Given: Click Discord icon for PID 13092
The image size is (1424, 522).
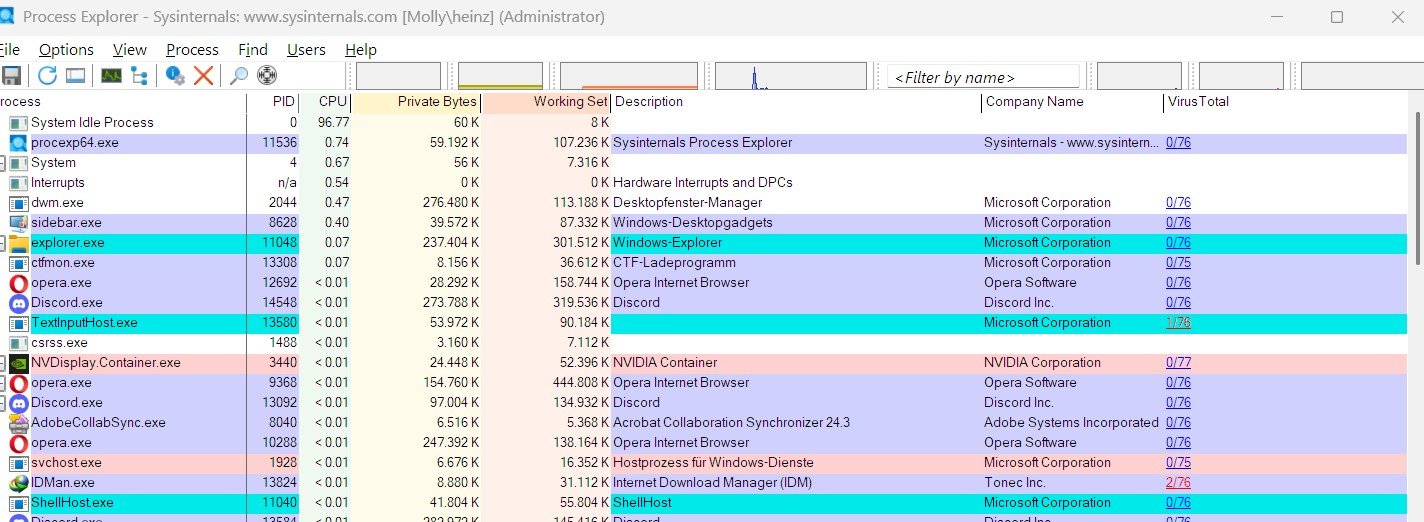Looking at the screenshot, I should [x=18, y=403].
